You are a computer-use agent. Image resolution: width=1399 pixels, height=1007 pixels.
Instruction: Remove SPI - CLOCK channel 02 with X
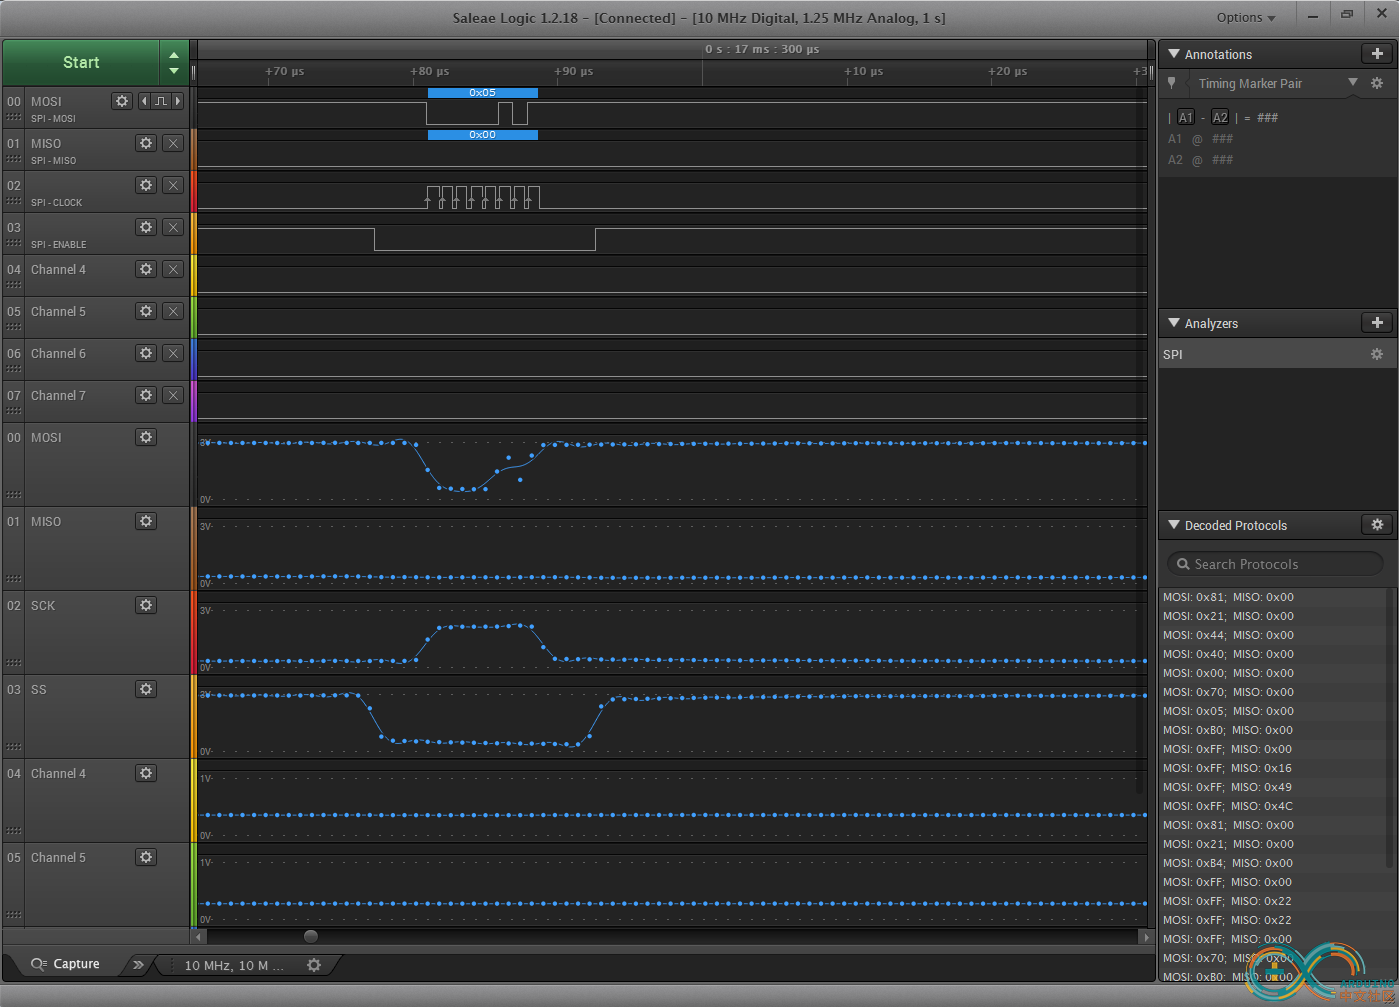click(x=173, y=185)
